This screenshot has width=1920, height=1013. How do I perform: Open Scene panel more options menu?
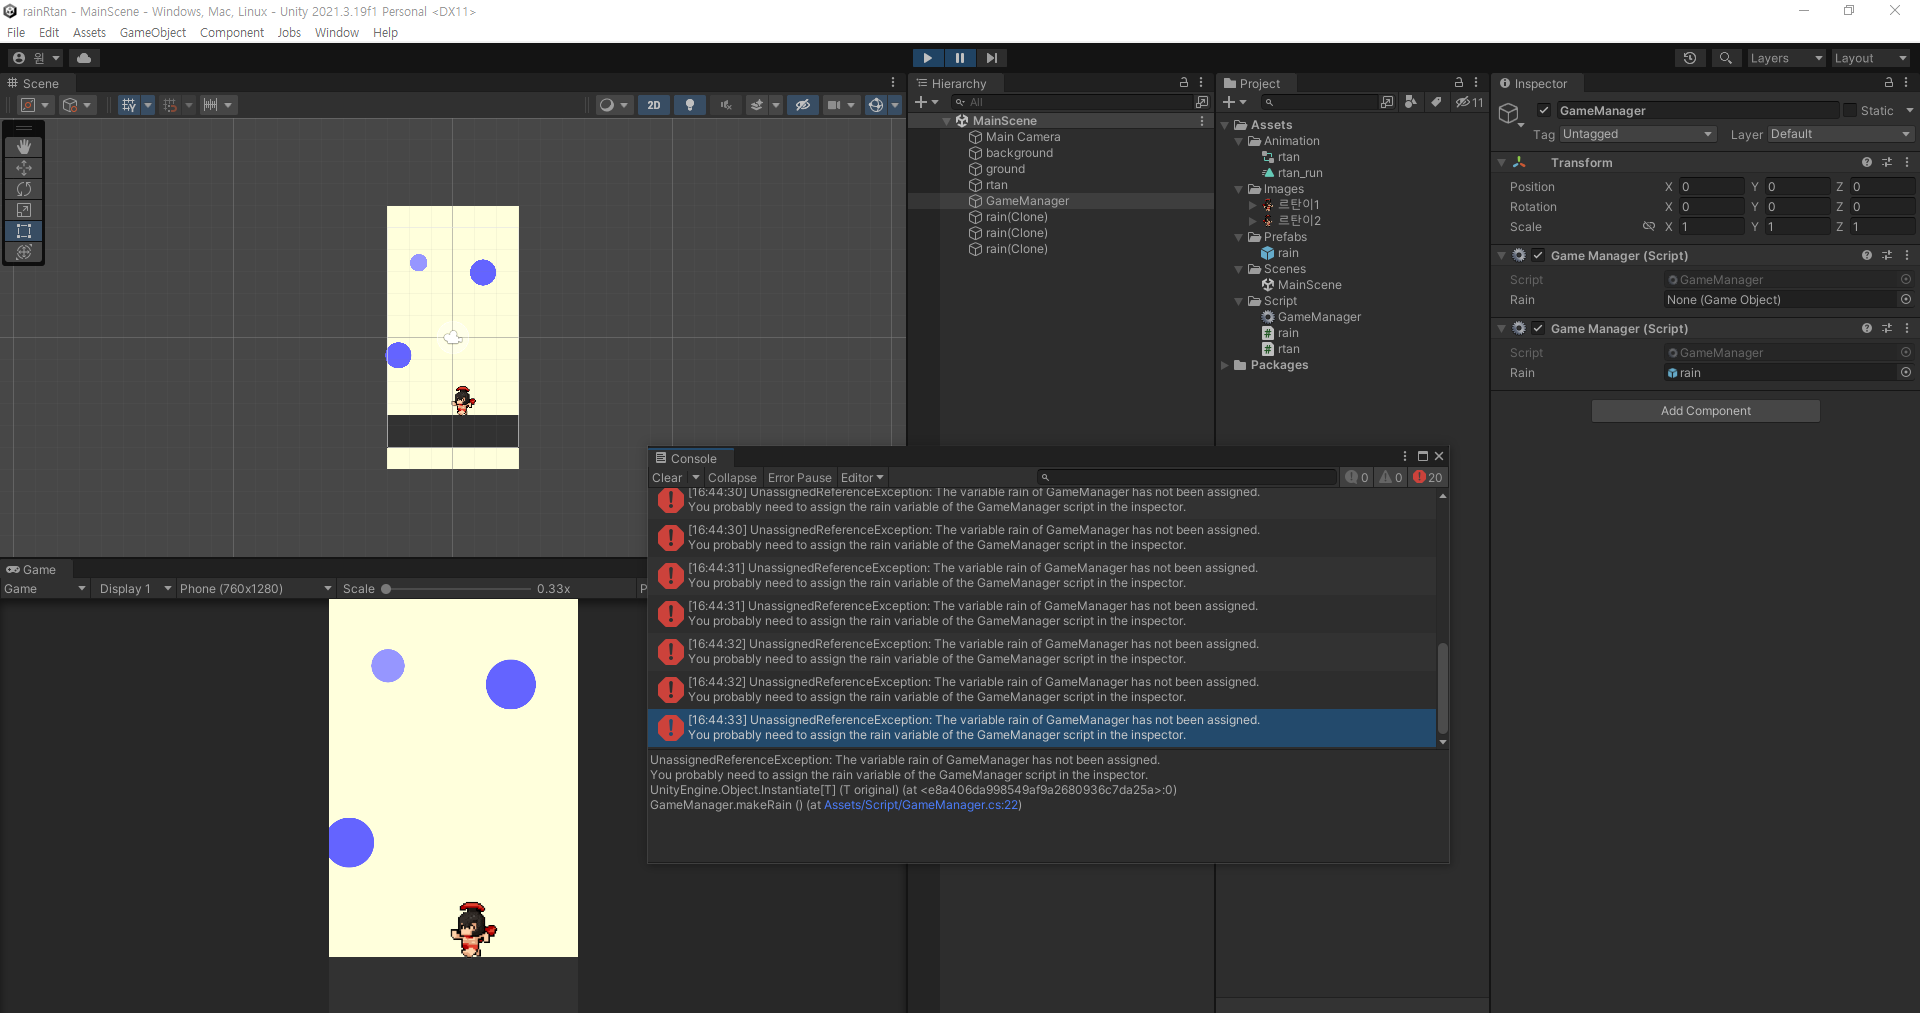click(893, 83)
